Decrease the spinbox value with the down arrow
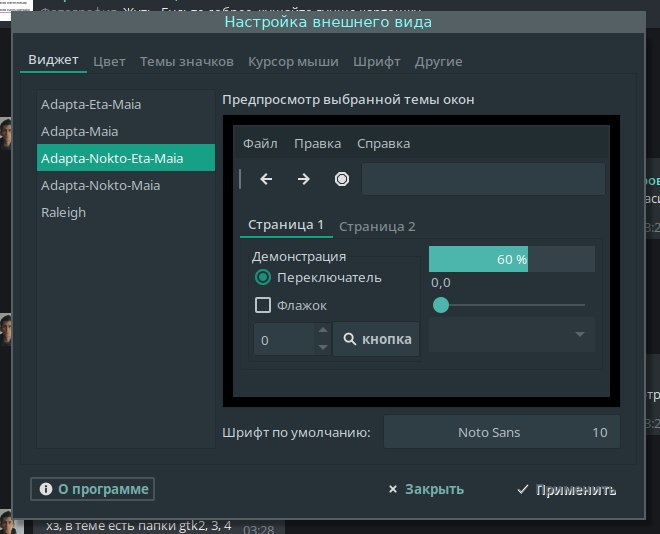Viewport: 660px width, 534px height. [322, 348]
